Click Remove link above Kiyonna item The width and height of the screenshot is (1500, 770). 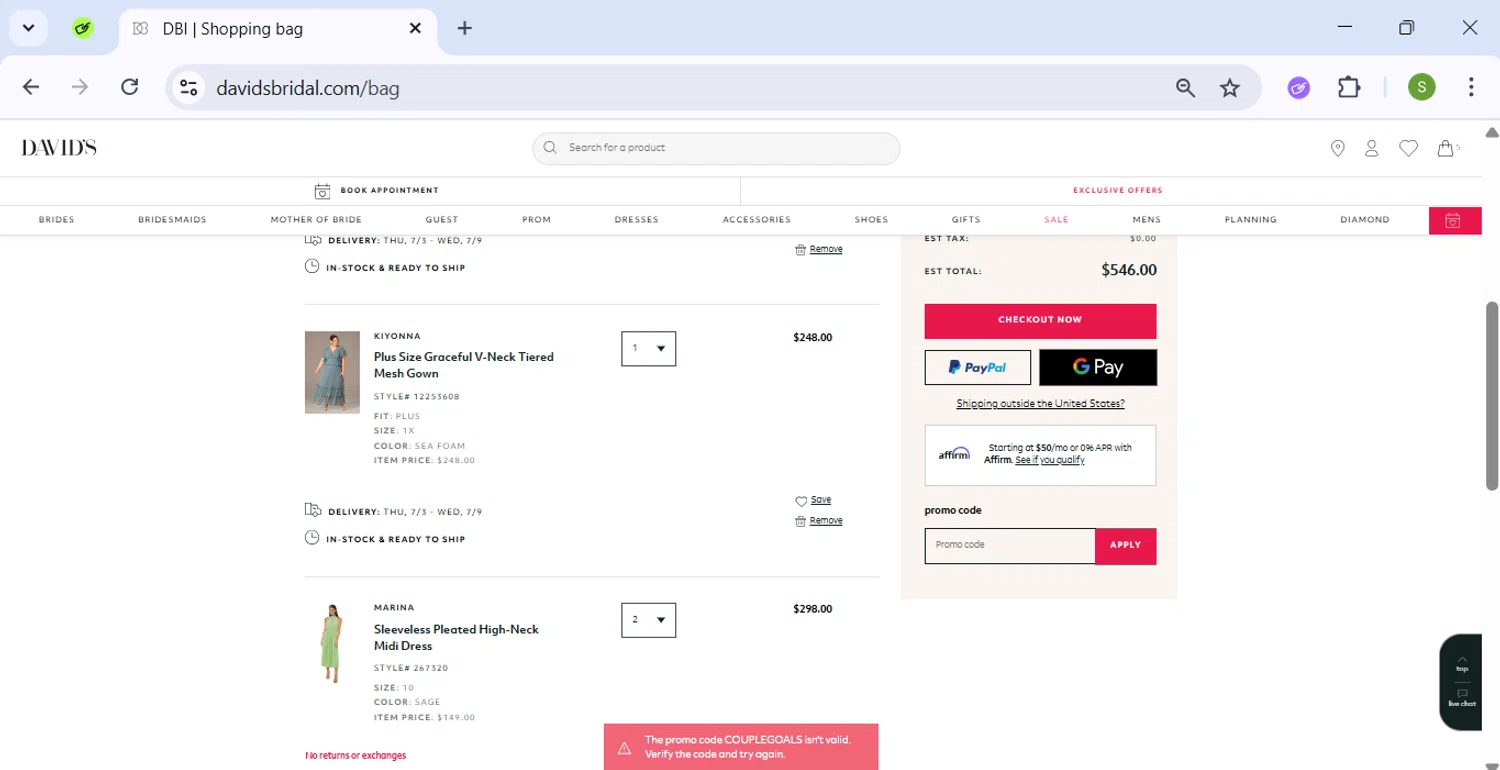point(826,249)
